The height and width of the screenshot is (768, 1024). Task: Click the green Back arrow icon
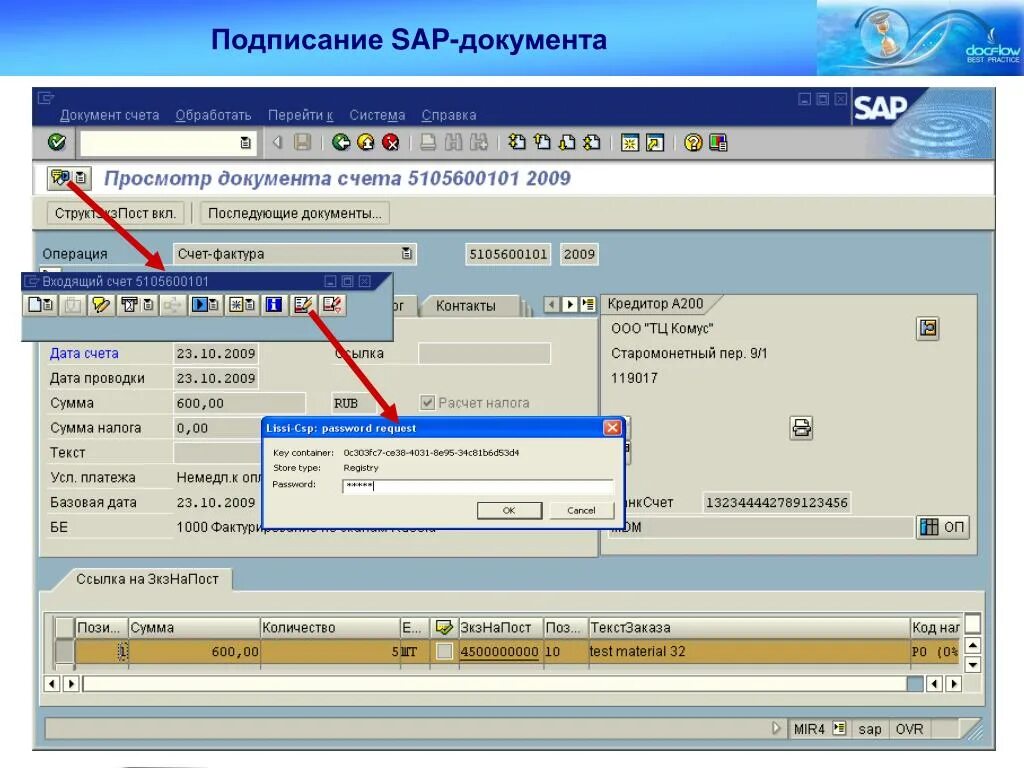coord(340,142)
